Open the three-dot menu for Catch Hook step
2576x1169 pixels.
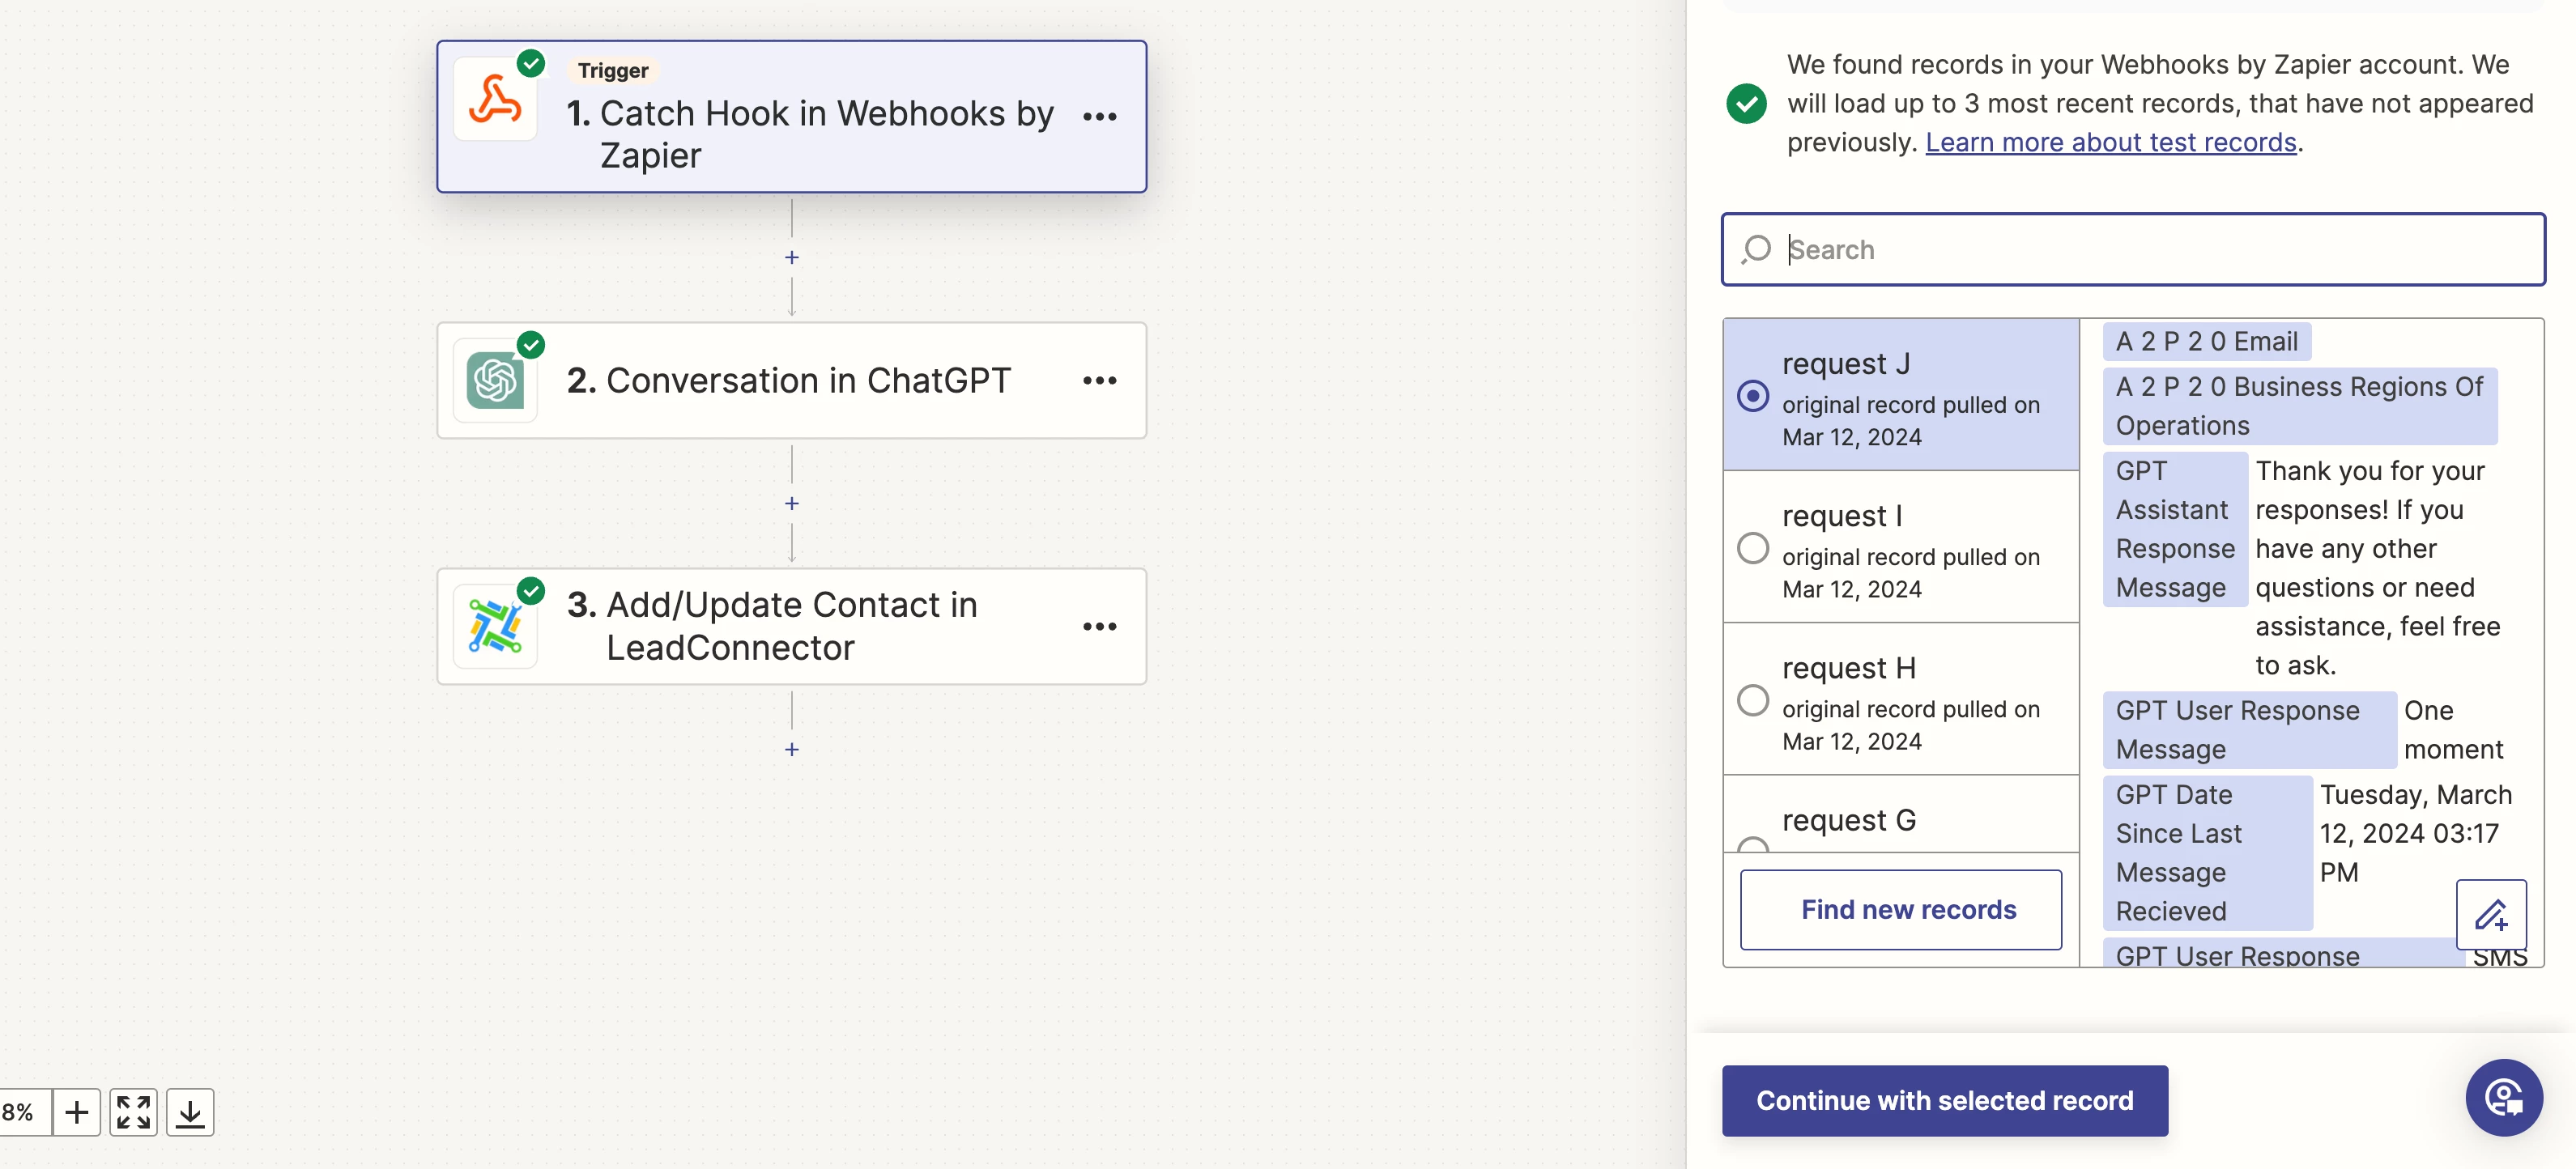coord(1099,117)
